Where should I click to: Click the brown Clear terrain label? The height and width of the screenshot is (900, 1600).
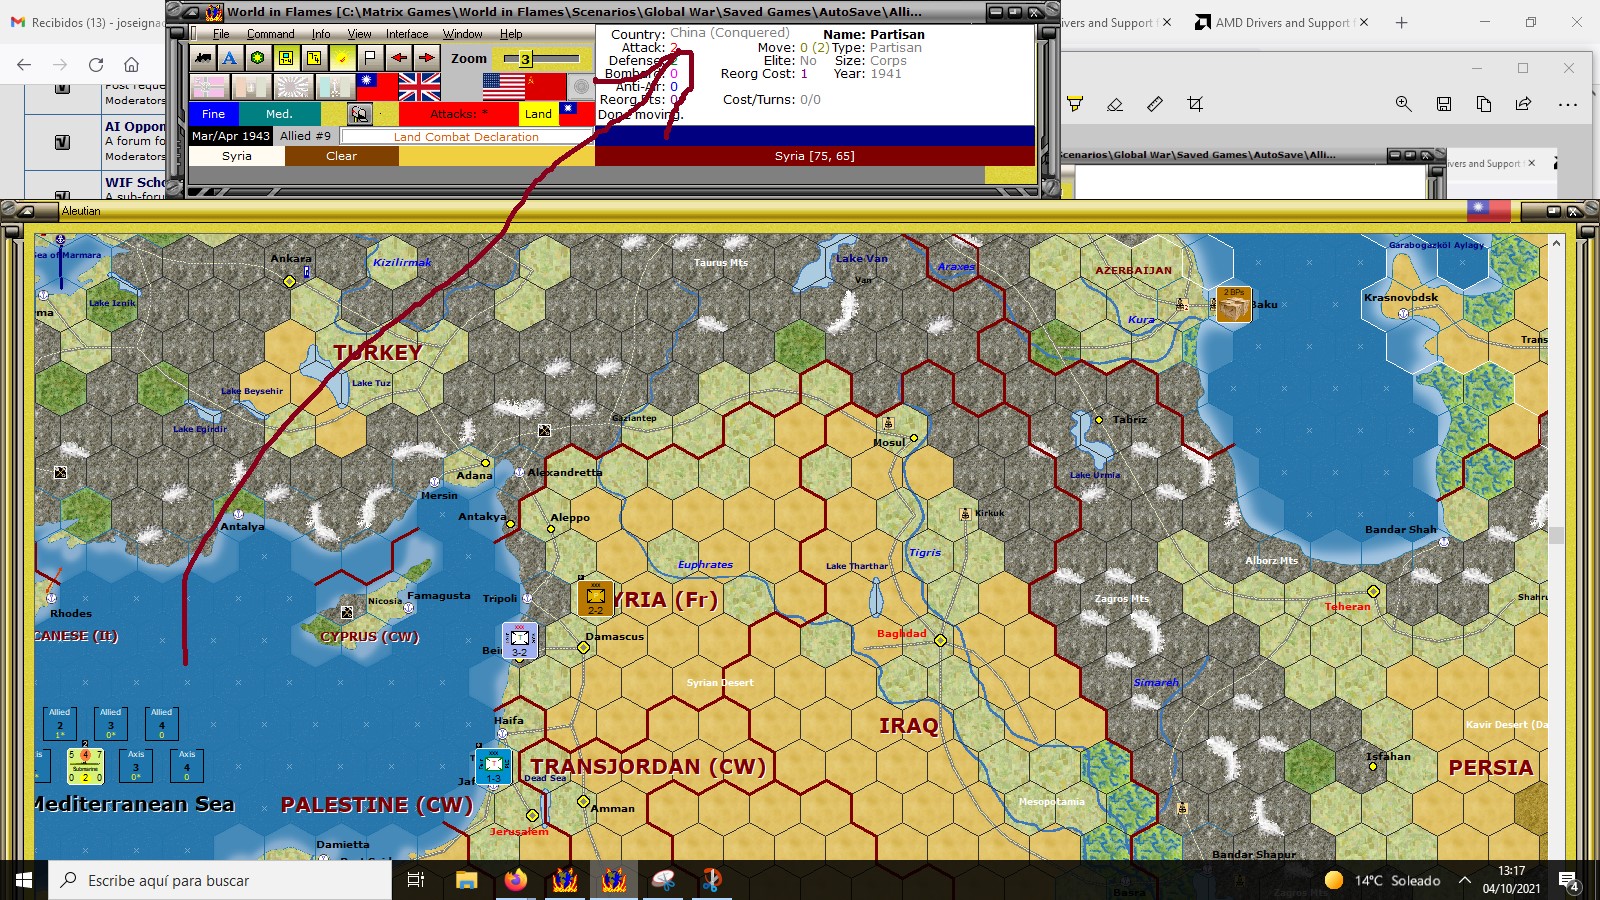341,156
